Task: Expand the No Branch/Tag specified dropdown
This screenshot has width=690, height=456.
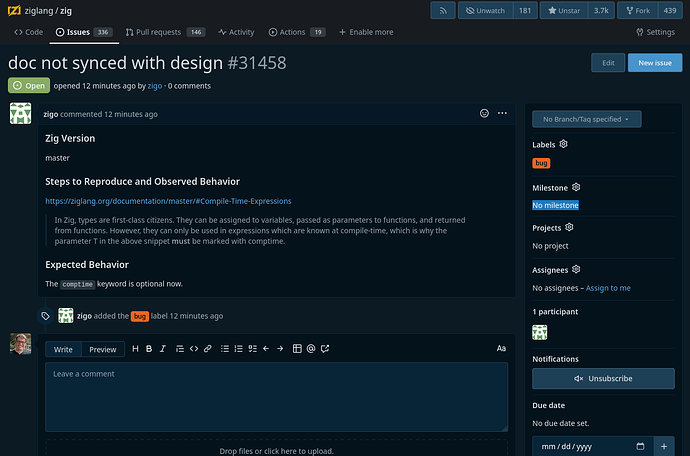Action: point(586,119)
